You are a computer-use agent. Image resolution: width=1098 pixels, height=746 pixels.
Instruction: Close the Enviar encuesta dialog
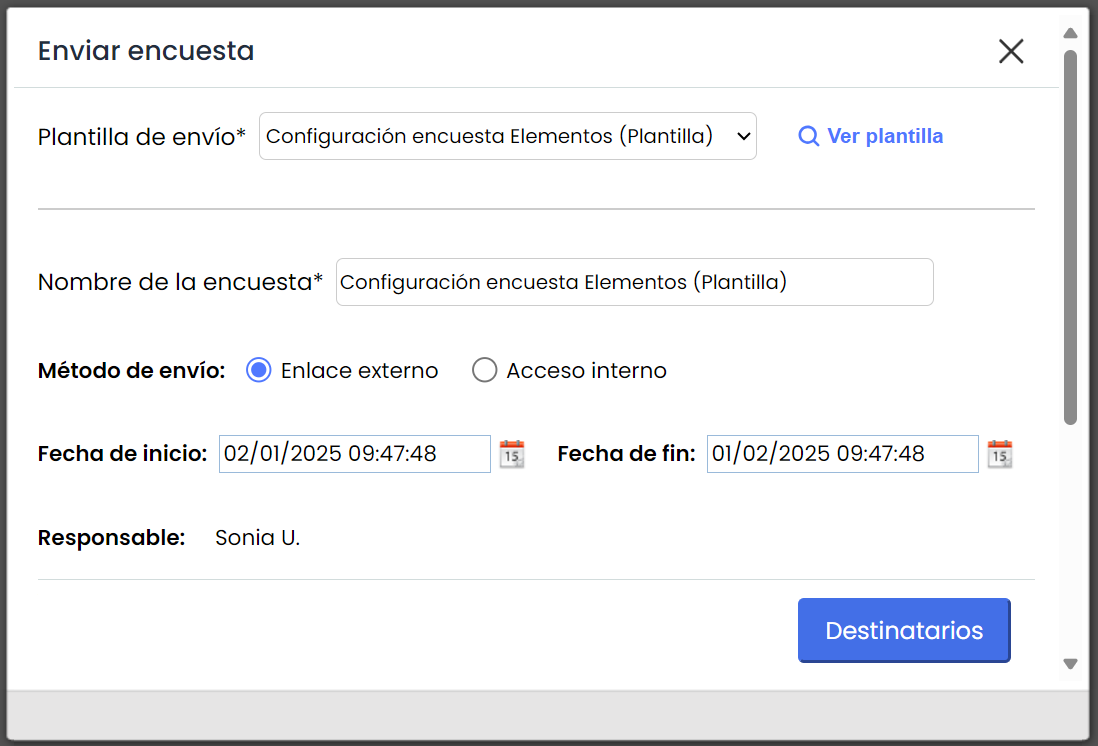click(1011, 51)
